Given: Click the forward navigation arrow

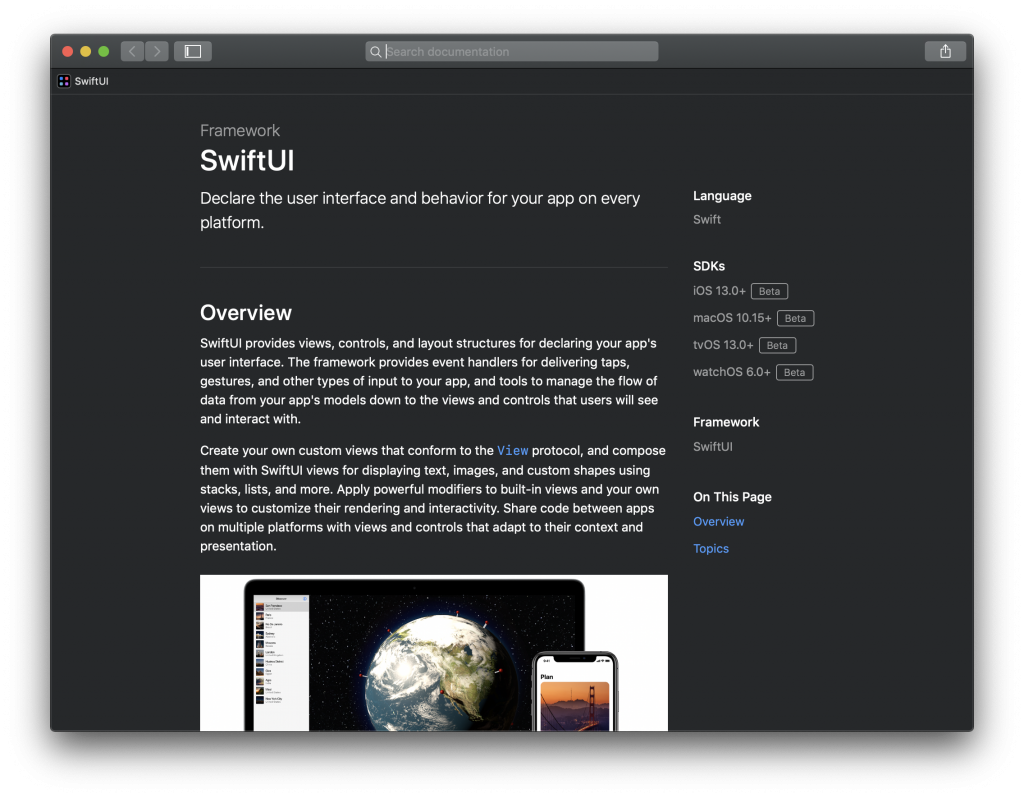Looking at the screenshot, I should point(156,50).
